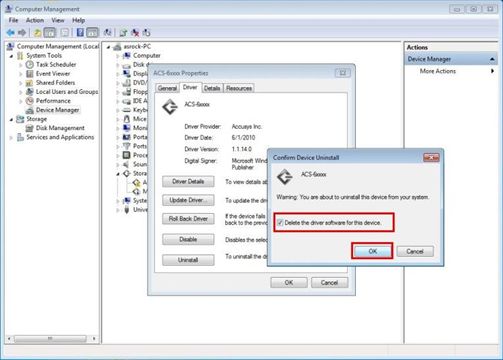Select Device Manager in the left tree

tap(57, 110)
